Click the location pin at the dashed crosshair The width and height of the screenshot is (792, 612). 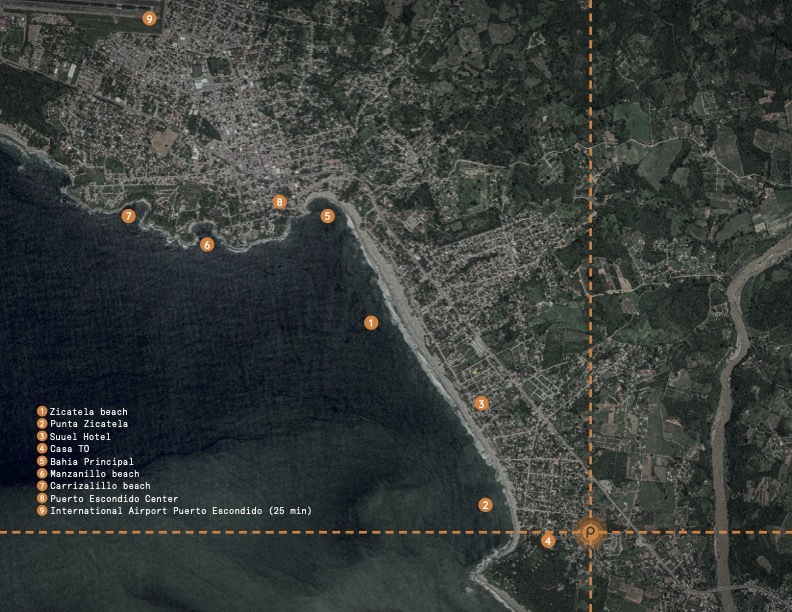click(x=591, y=531)
